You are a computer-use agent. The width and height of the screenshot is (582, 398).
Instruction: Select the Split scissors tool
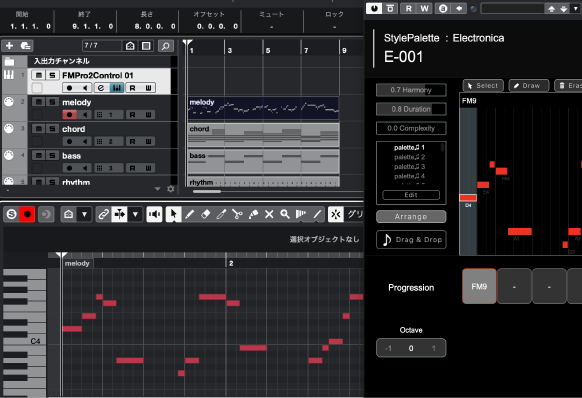237,214
